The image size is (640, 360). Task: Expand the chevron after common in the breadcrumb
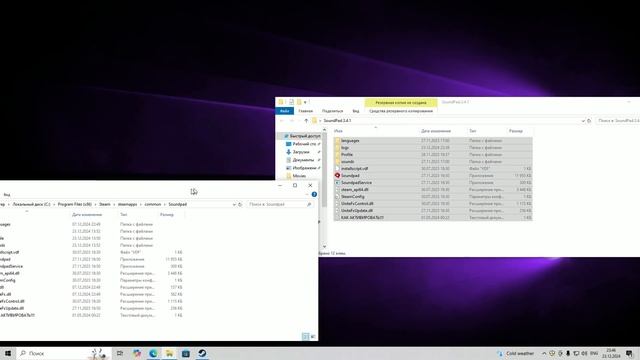click(165, 204)
